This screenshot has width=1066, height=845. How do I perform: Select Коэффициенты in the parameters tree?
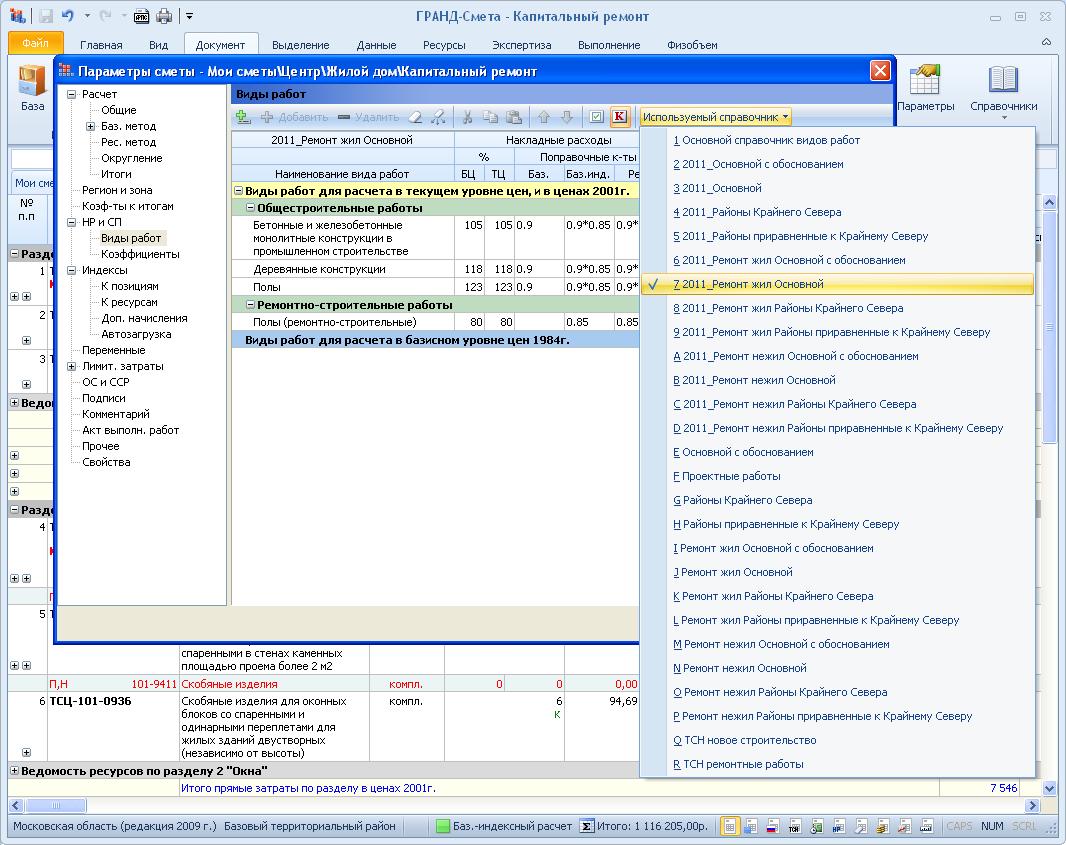click(x=140, y=254)
